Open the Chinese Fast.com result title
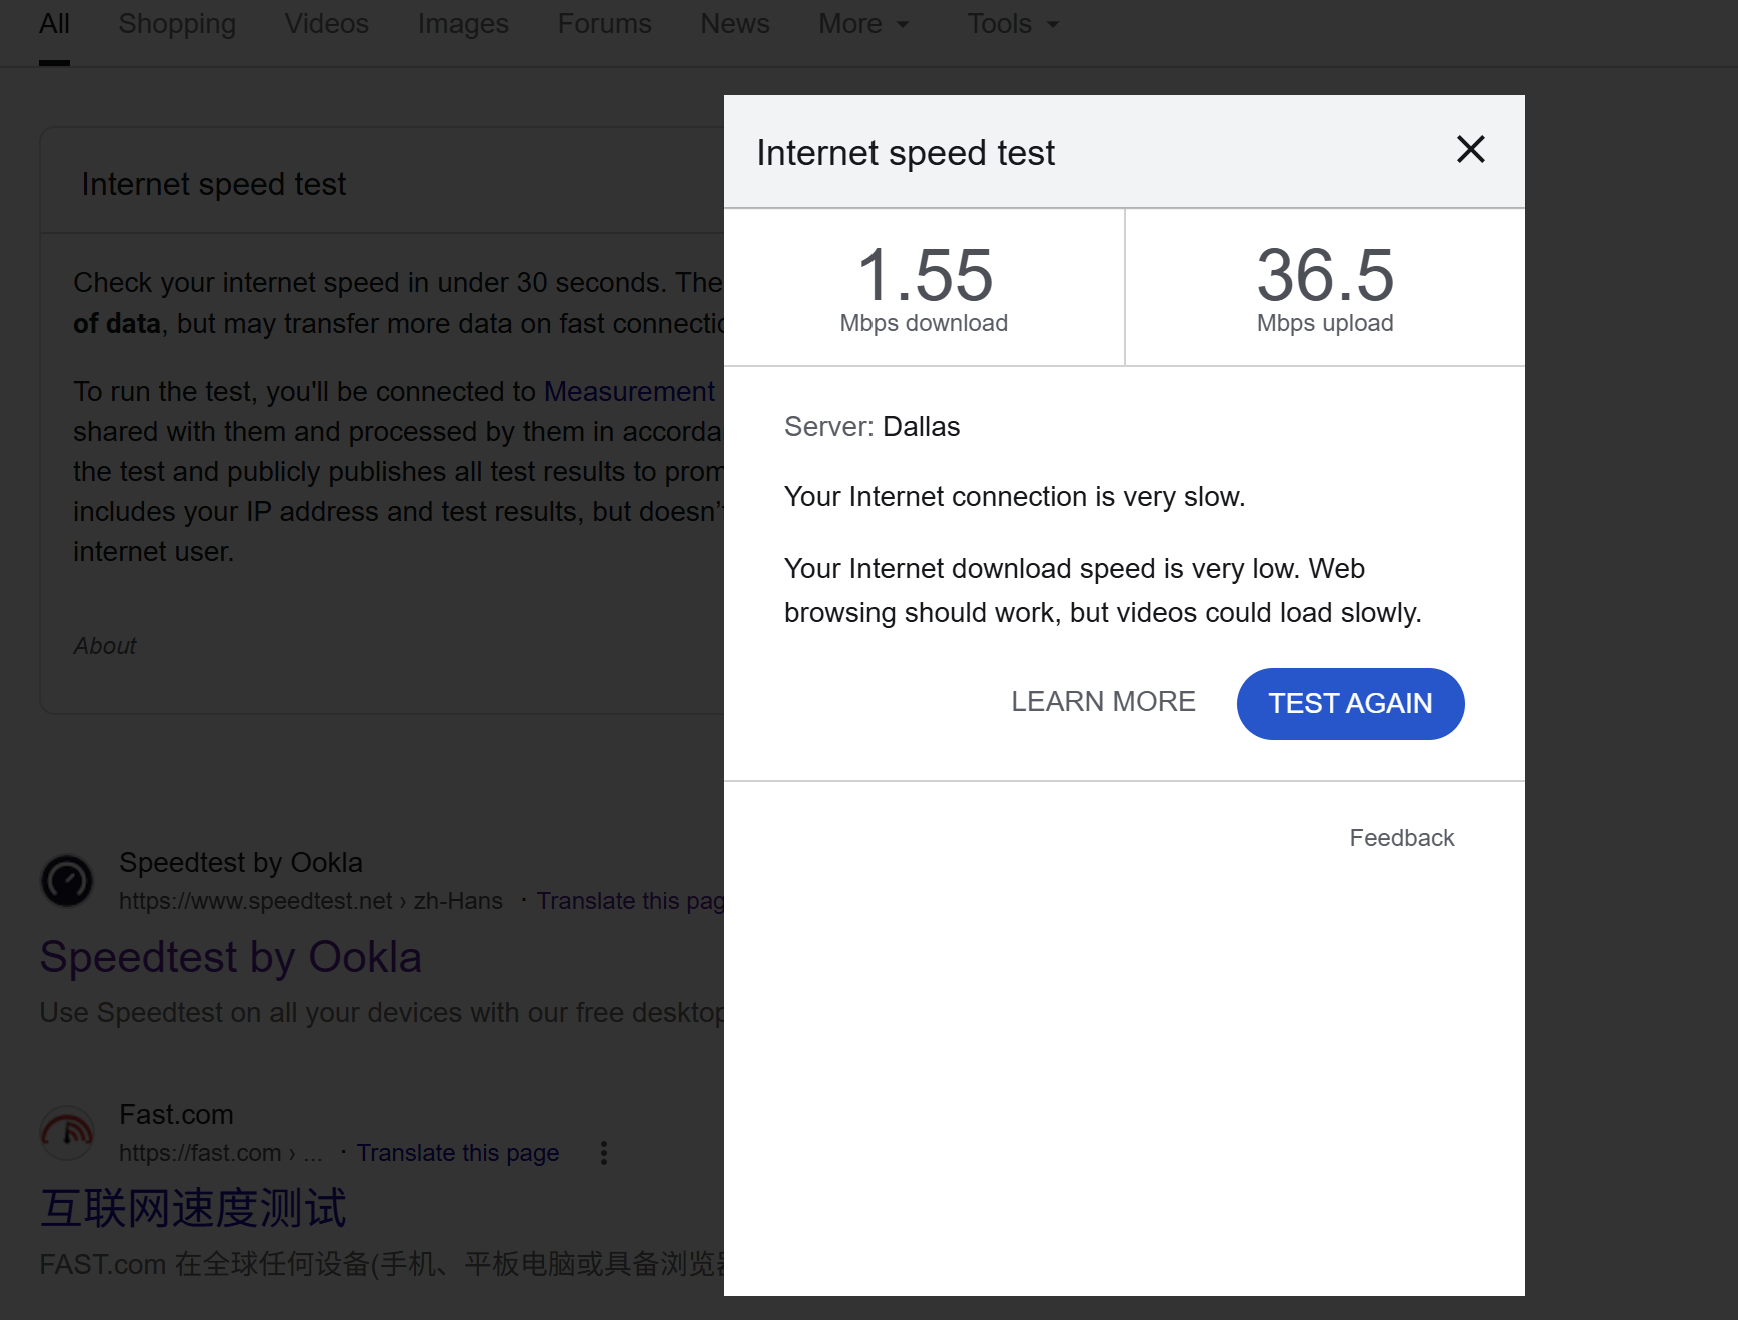The image size is (1738, 1320). [193, 1208]
